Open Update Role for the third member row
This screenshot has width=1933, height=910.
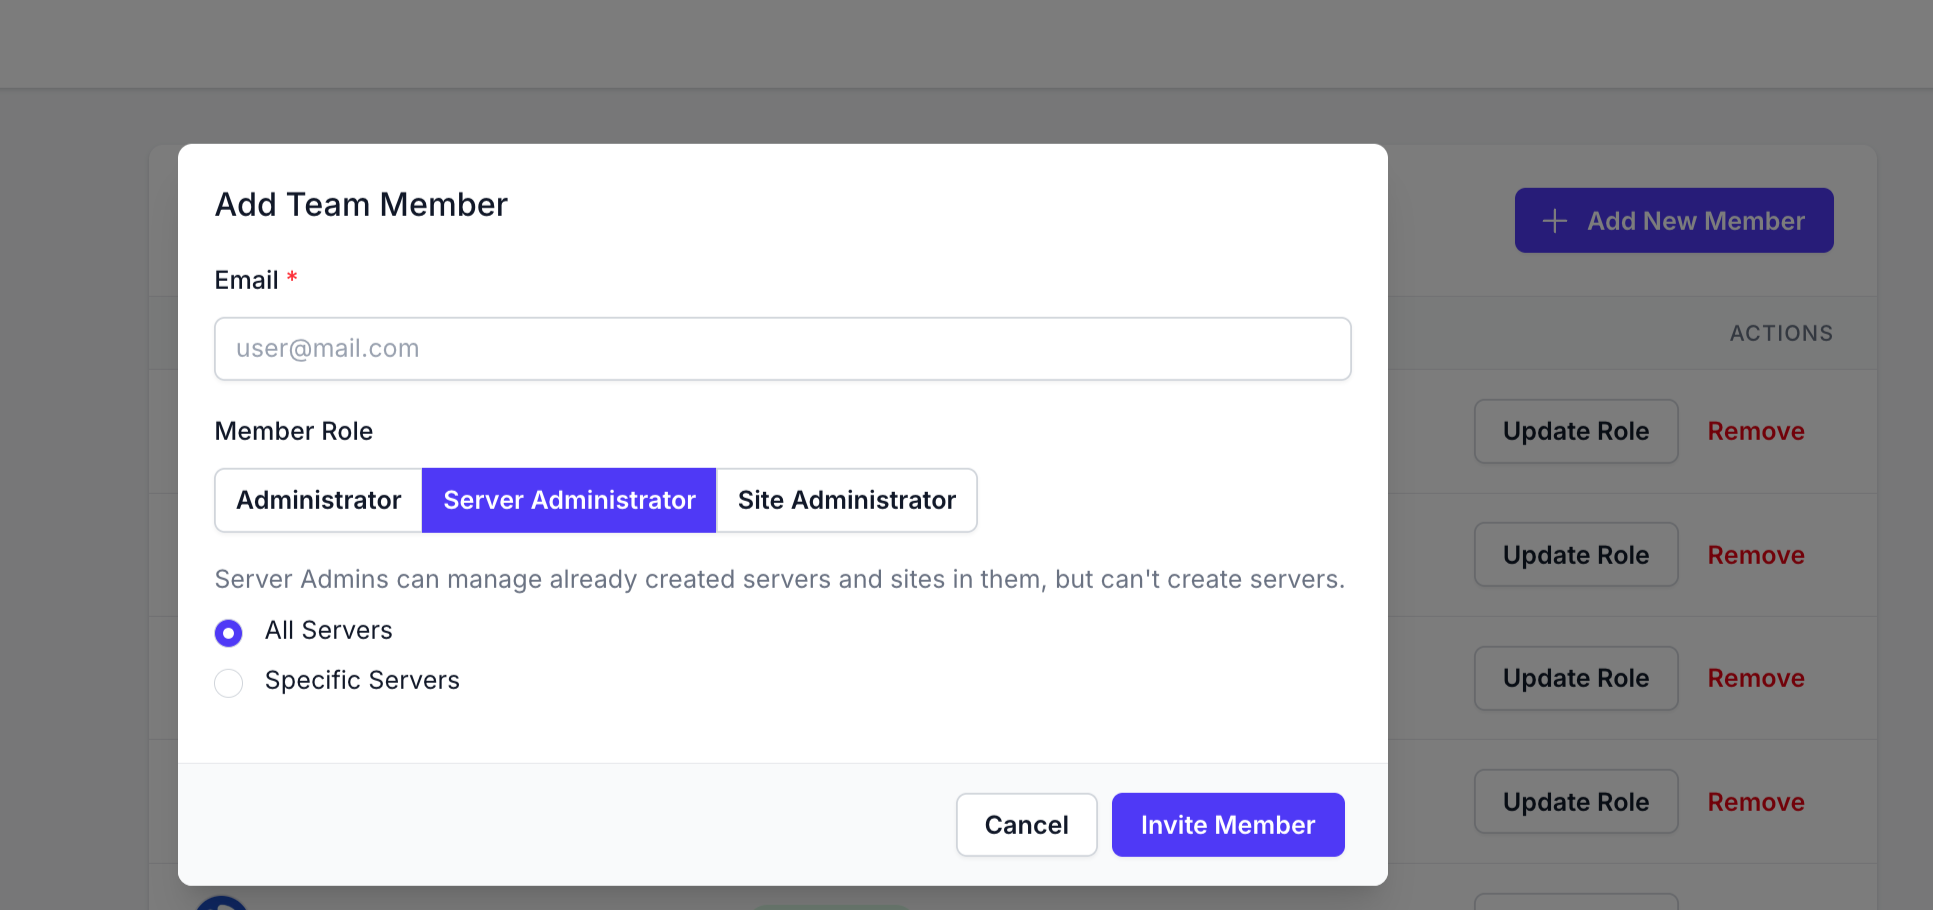1575,678
